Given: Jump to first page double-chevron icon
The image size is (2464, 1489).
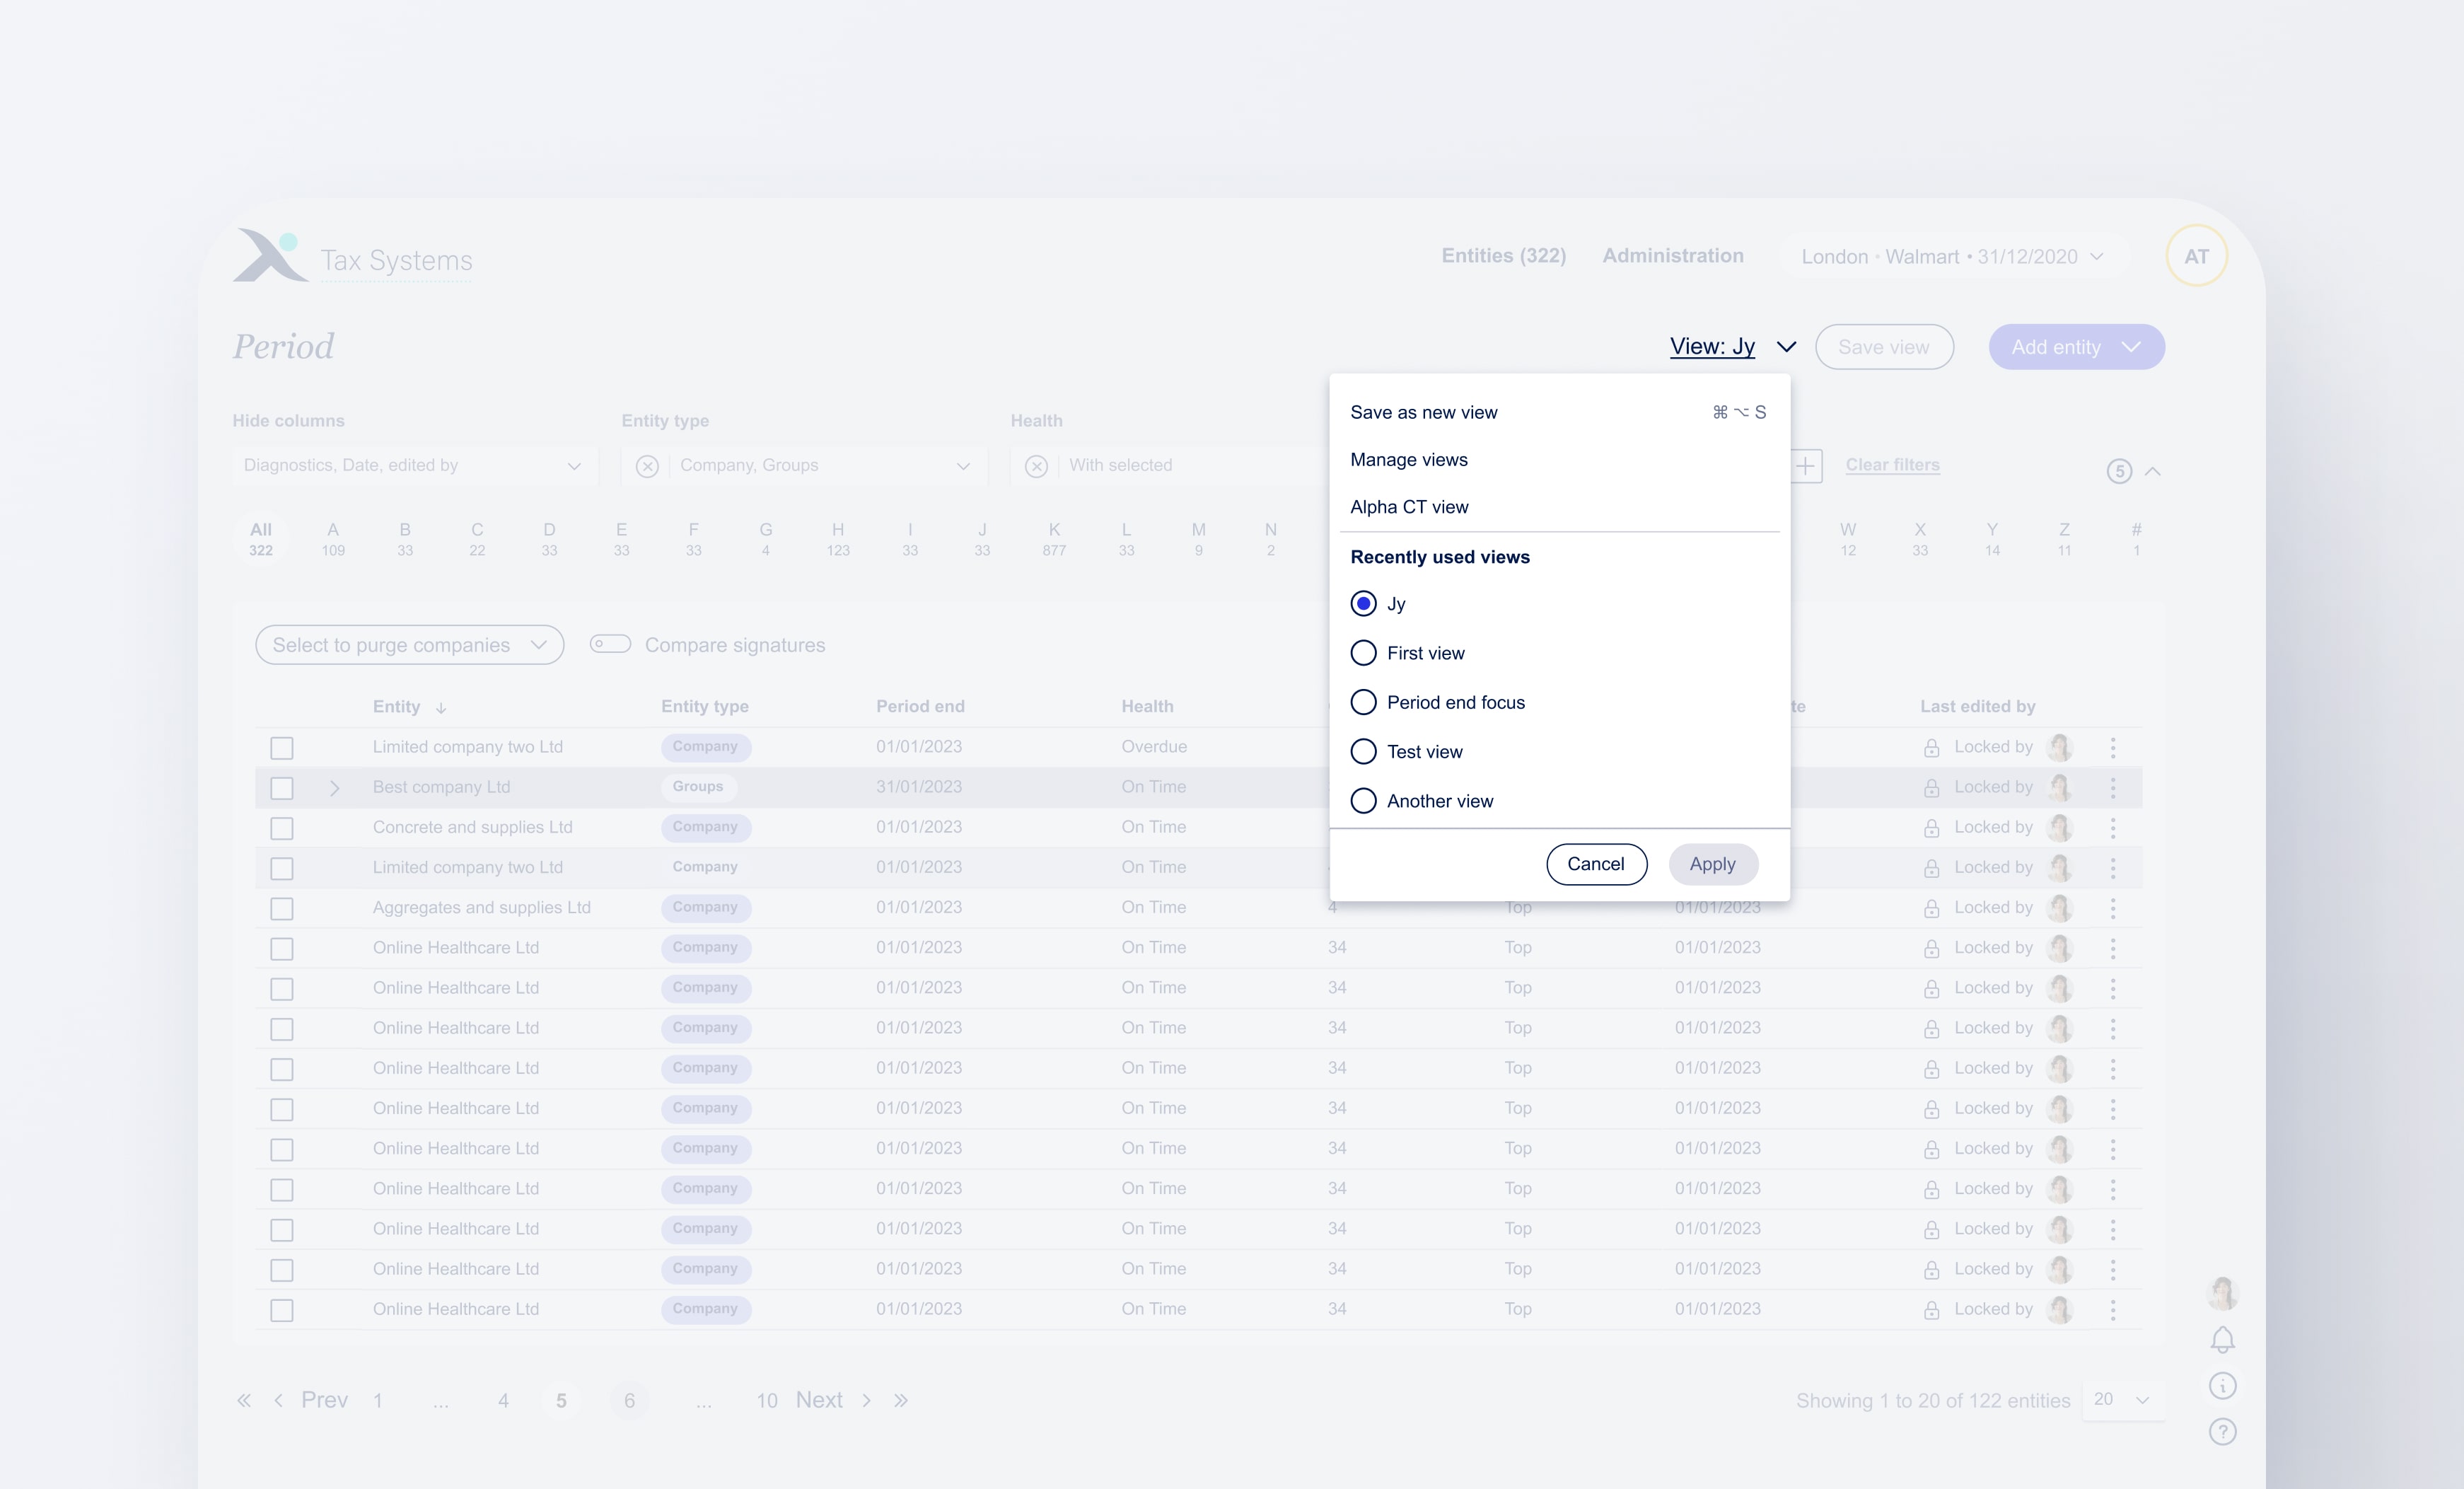Looking at the screenshot, I should (x=243, y=1400).
